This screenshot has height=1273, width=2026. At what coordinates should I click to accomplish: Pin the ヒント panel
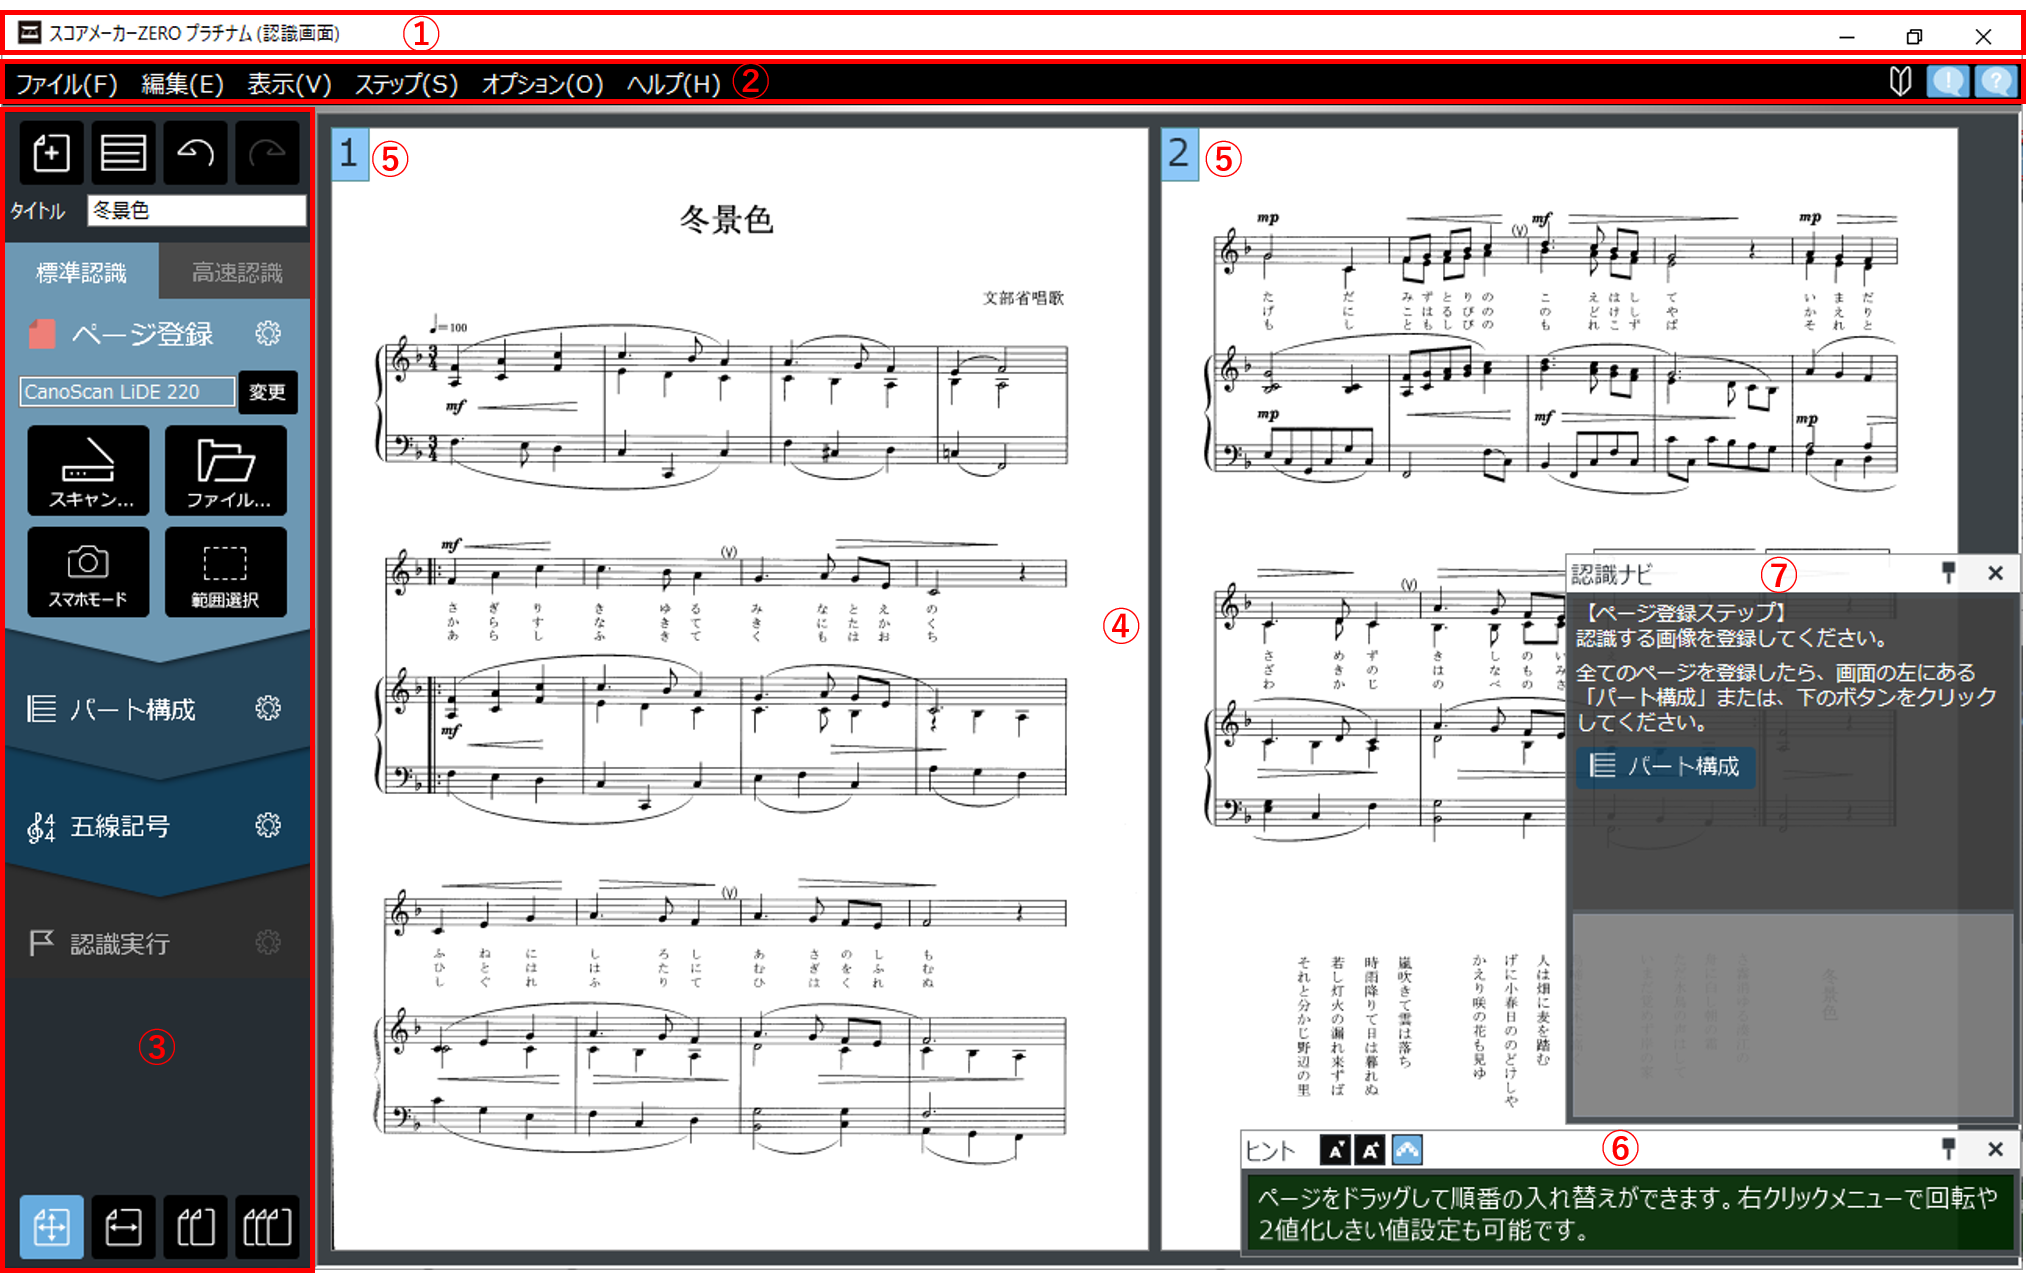click(x=1948, y=1149)
